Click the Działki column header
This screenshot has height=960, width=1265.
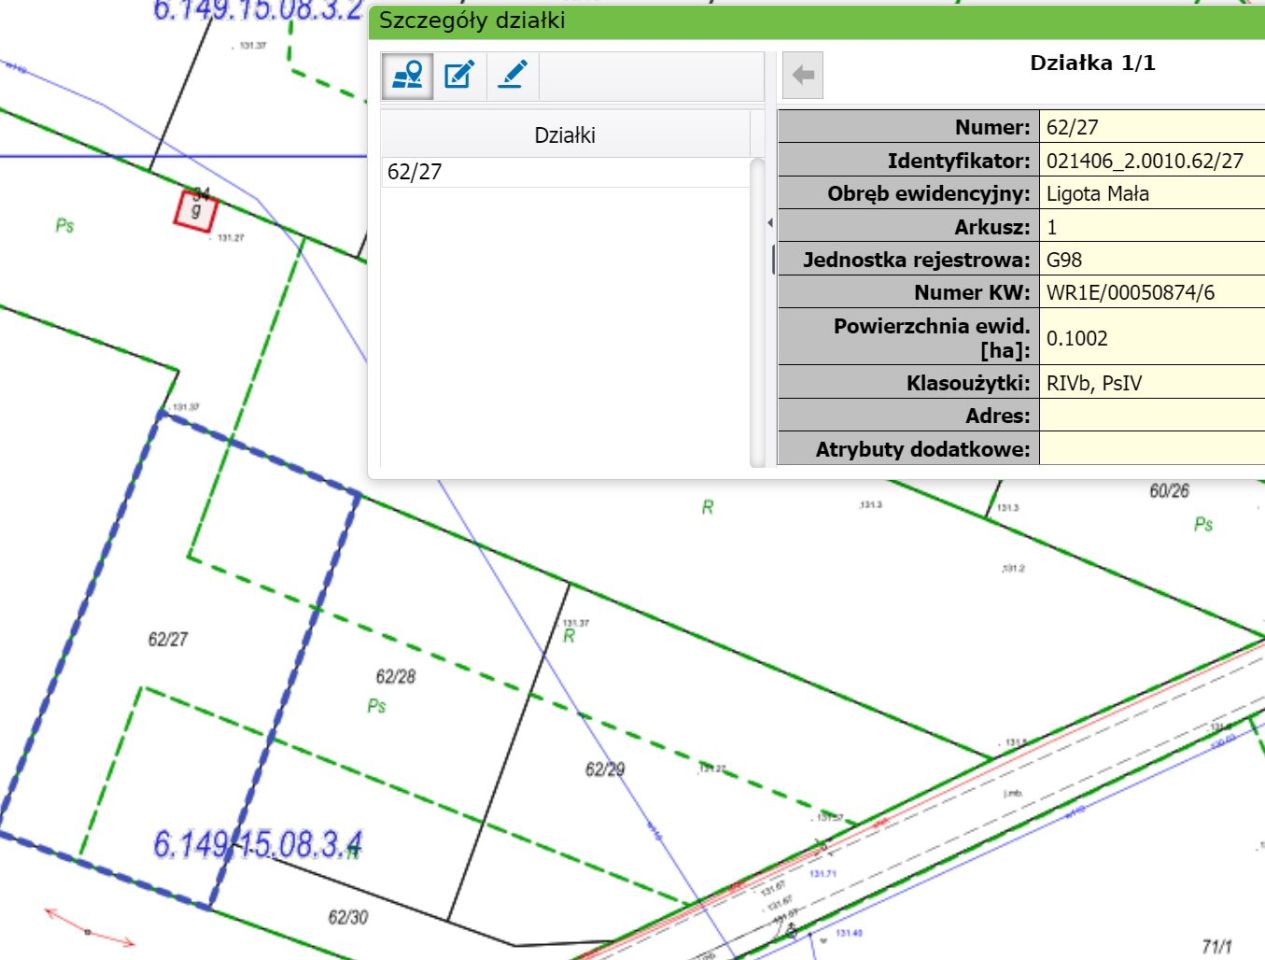pyautogui.click(x=565, y=135)
